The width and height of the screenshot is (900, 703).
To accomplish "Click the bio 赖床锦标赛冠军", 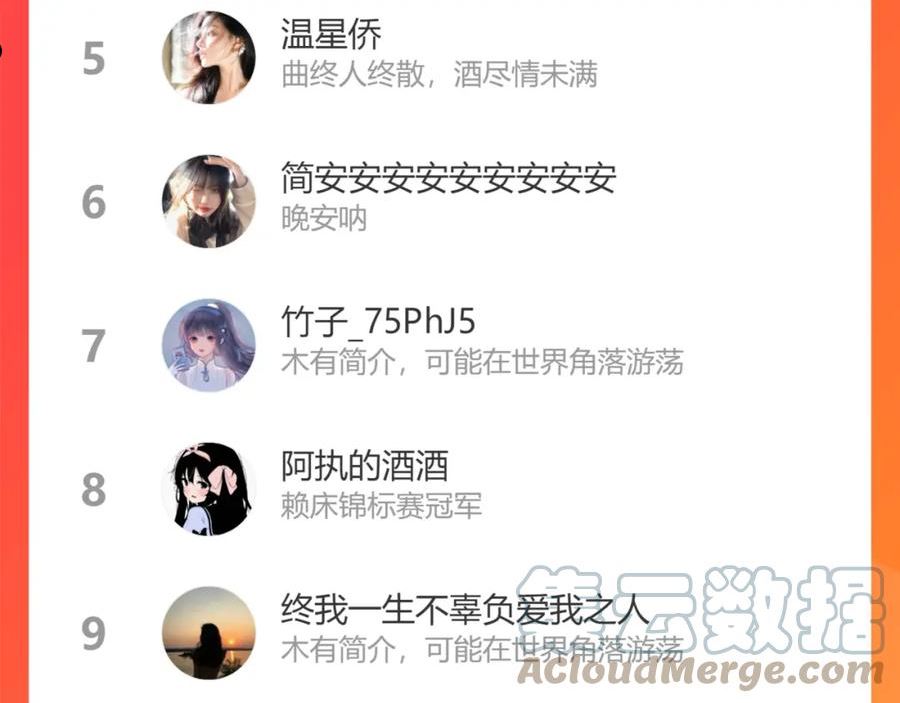I will coord(381,506).
